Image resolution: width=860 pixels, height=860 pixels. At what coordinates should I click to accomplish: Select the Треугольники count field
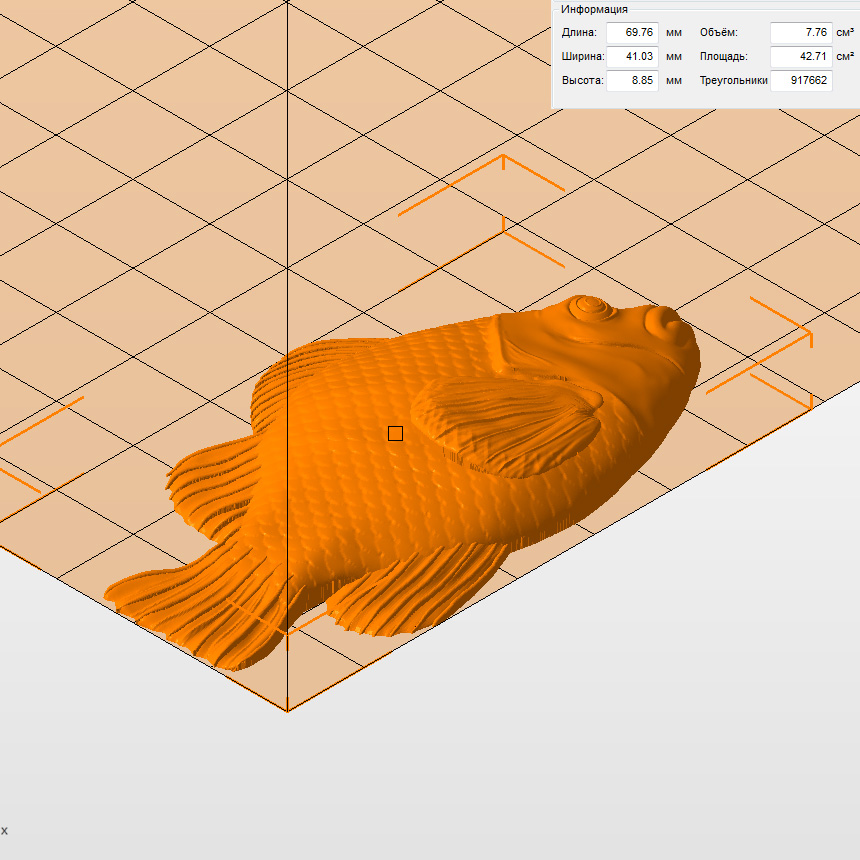[801, 80]
